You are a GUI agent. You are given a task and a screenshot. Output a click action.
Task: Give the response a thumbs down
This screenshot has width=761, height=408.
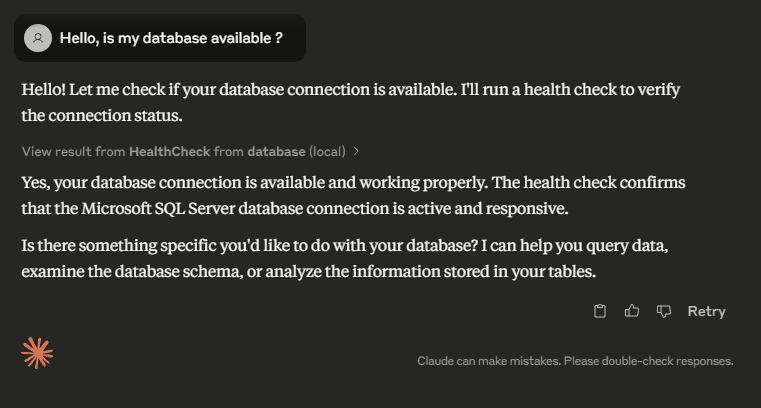click(663, 311)
